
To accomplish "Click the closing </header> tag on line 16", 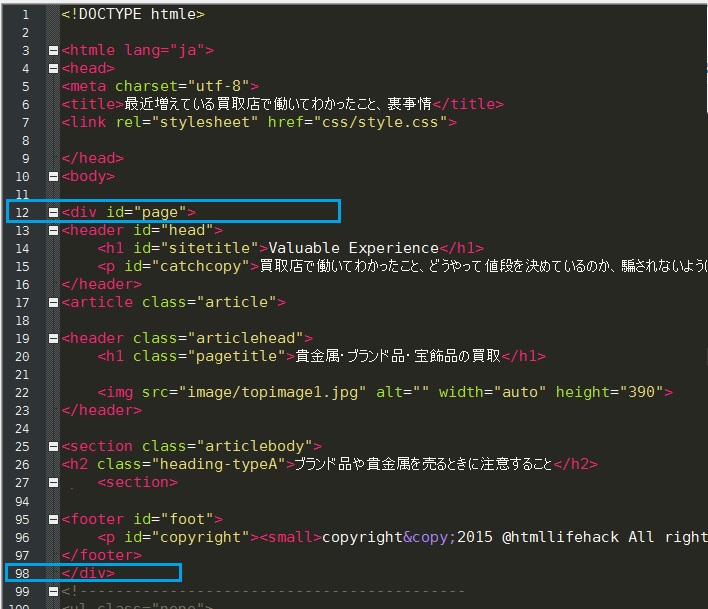I will point(102,284).
